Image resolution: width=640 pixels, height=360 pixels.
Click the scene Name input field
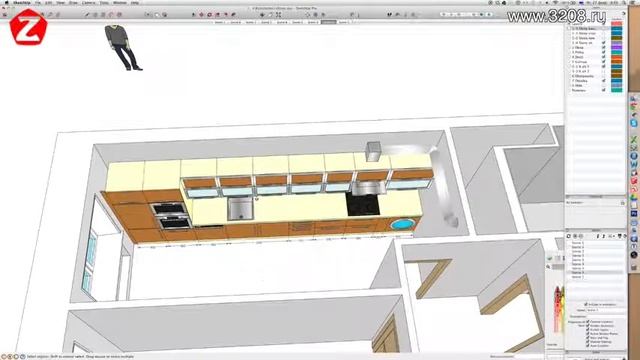click(605, 310)
